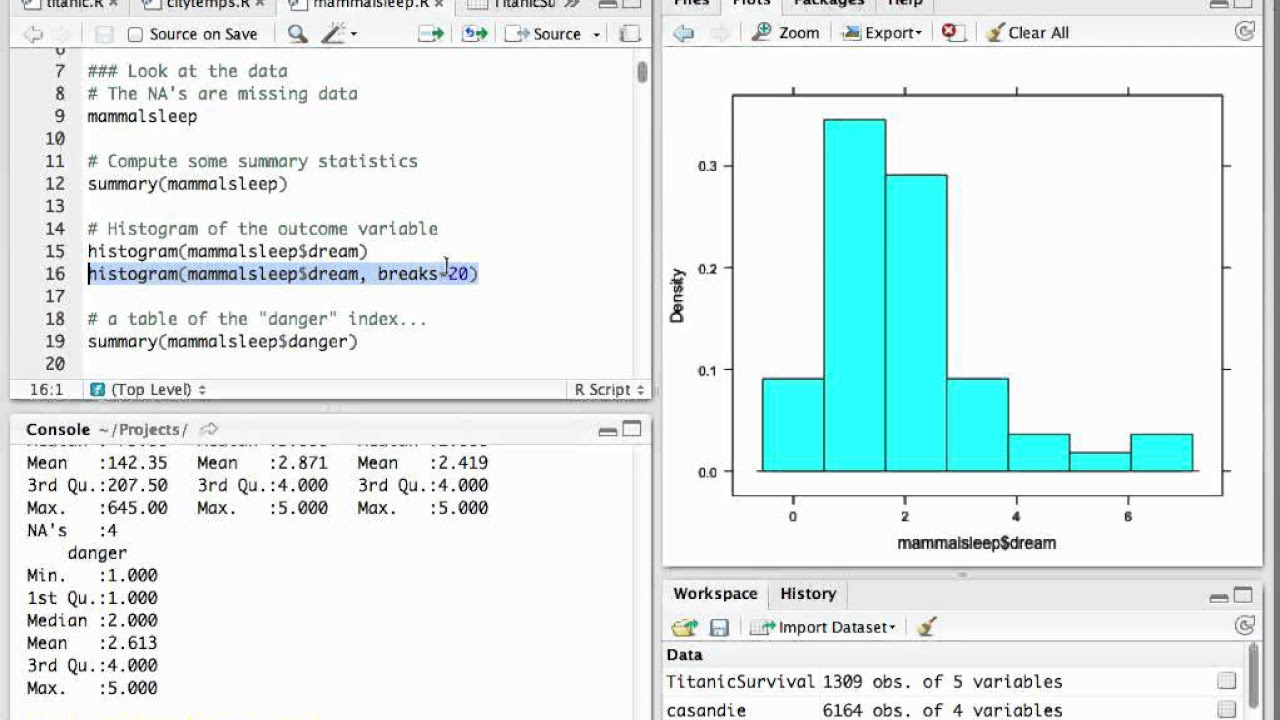The height and width of the screenshot is (720, 1280).
Task: Open plot Zoom window
Action: click(786, 33)
